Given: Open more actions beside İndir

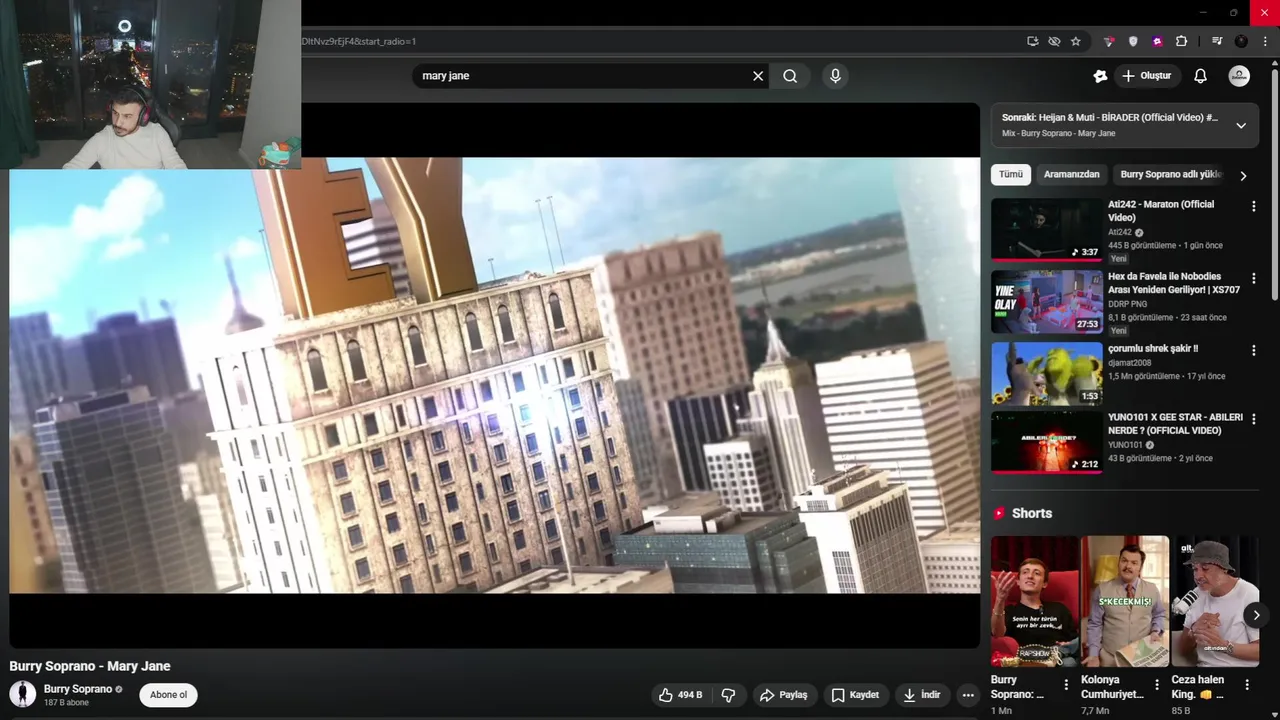Looking at the screenshot, I should (967, 695).
